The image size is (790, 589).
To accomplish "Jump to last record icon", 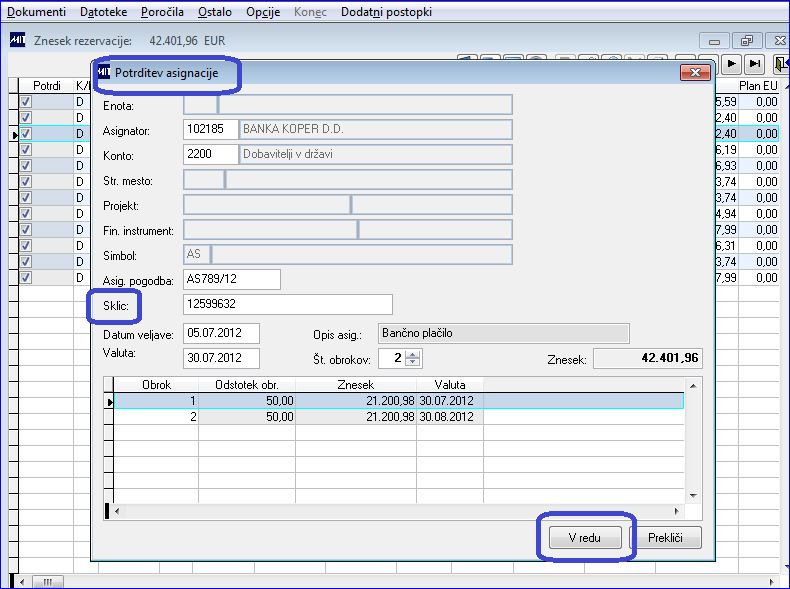I will 755,64.
